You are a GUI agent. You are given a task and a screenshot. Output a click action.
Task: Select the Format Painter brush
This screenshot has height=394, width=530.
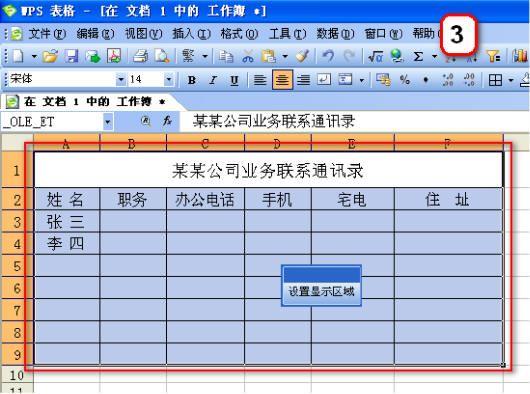coord(302,56)
